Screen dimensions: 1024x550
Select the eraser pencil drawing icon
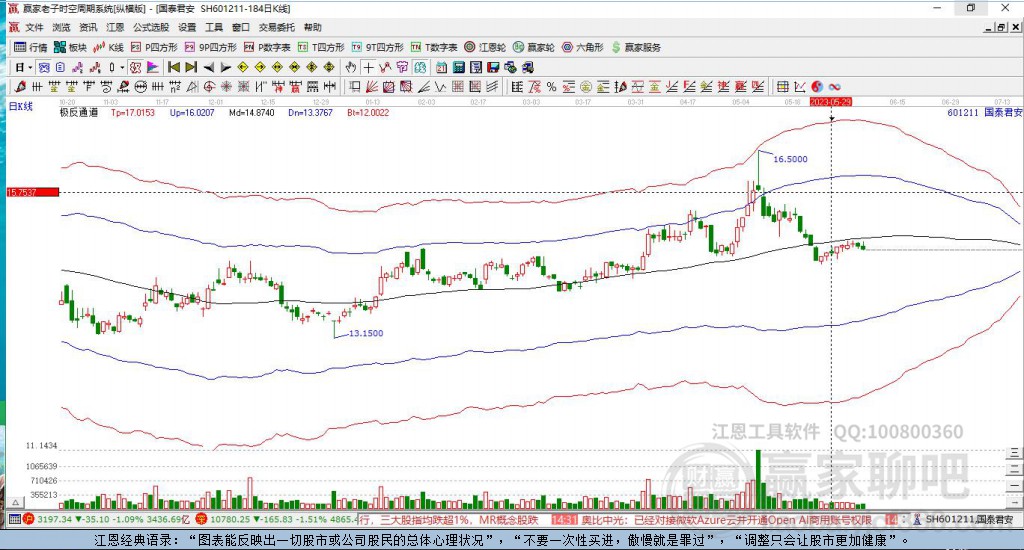(x=20, y=86)
